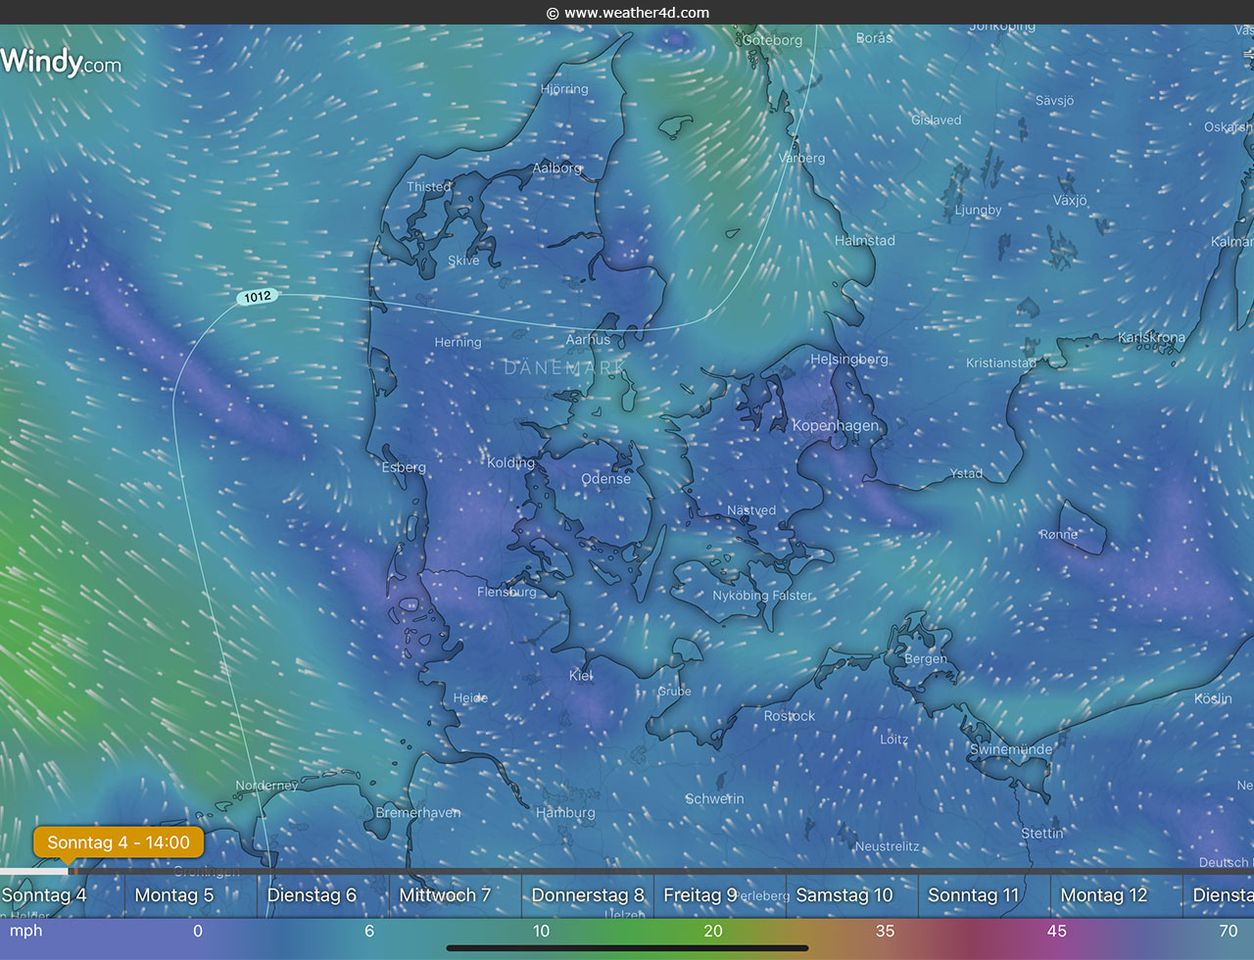Select Aarhus on the map
The height and width of the screenshot is (960, 1254).
pyautogui.click(x=588, y=339)
